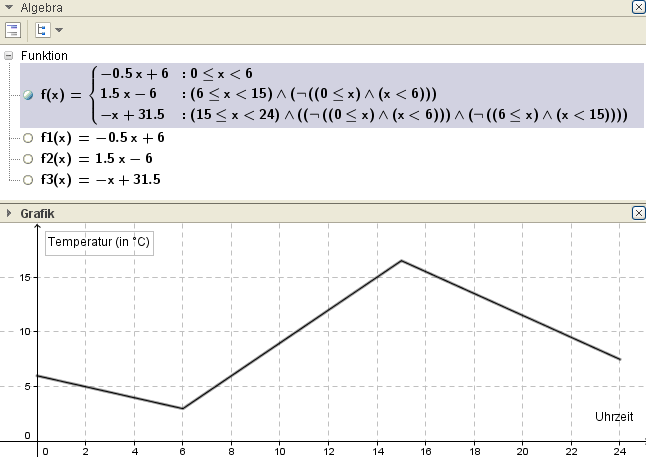Click the graph's peak vertex at x=15
Image resolution: width=646 pixels, height=457 pixels.
[401, 261]
